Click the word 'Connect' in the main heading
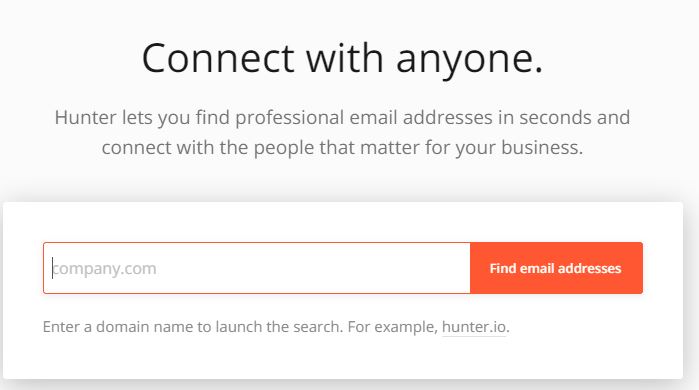Screen dimensions: 699x390 (218, 58)
